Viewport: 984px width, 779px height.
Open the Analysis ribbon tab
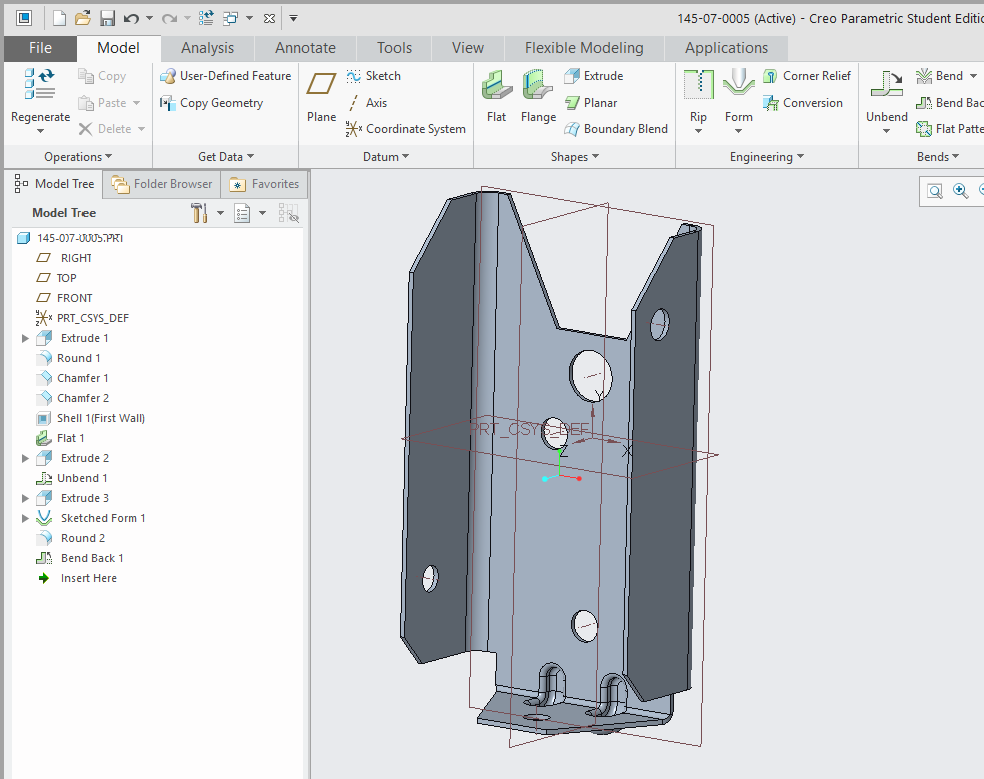tap(207, 47)
